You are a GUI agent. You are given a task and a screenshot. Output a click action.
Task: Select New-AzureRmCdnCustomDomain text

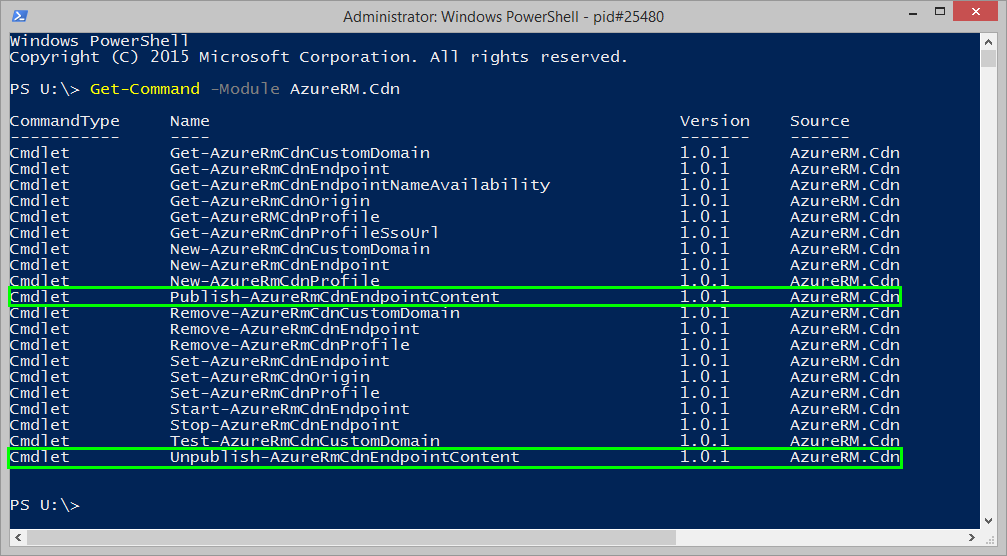coord(300,249)
